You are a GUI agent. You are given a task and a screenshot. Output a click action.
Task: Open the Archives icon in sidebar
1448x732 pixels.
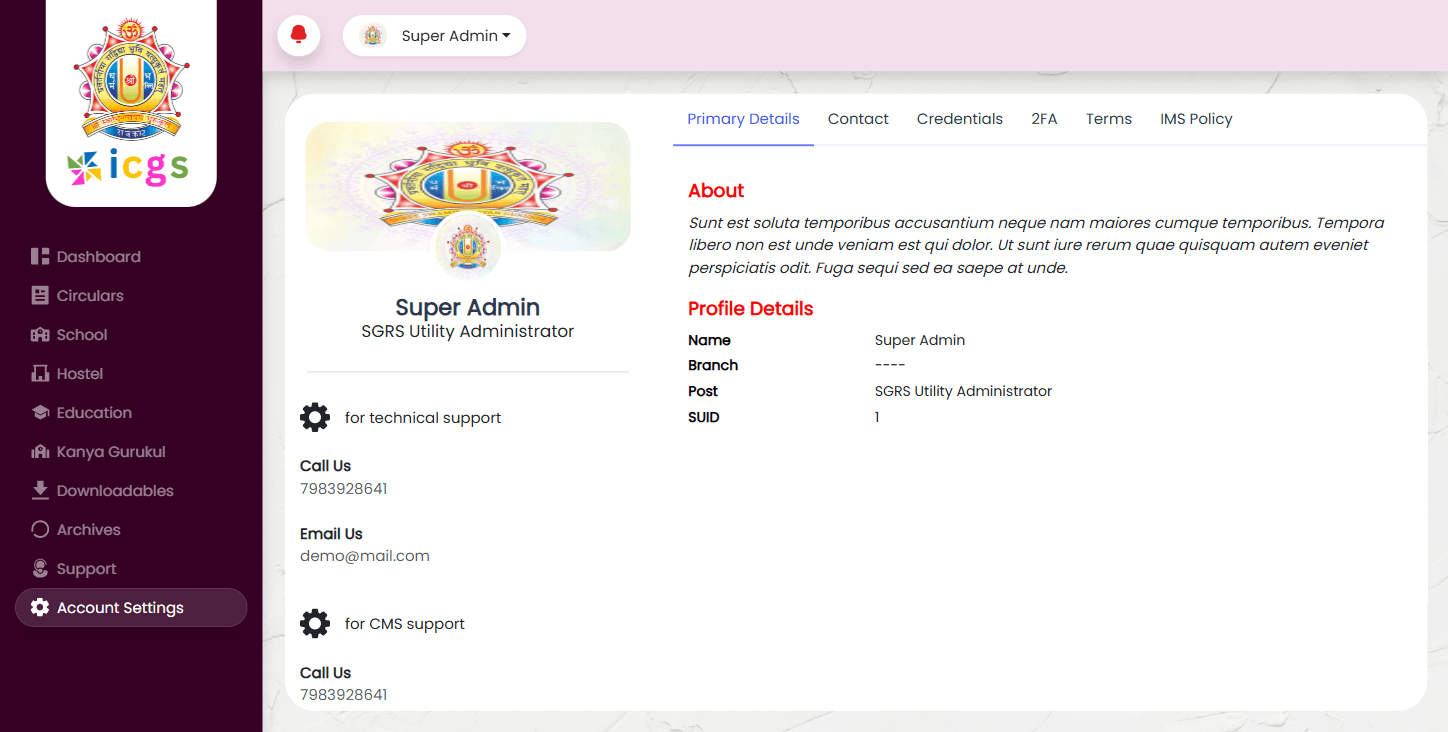[x=40, y=530]
